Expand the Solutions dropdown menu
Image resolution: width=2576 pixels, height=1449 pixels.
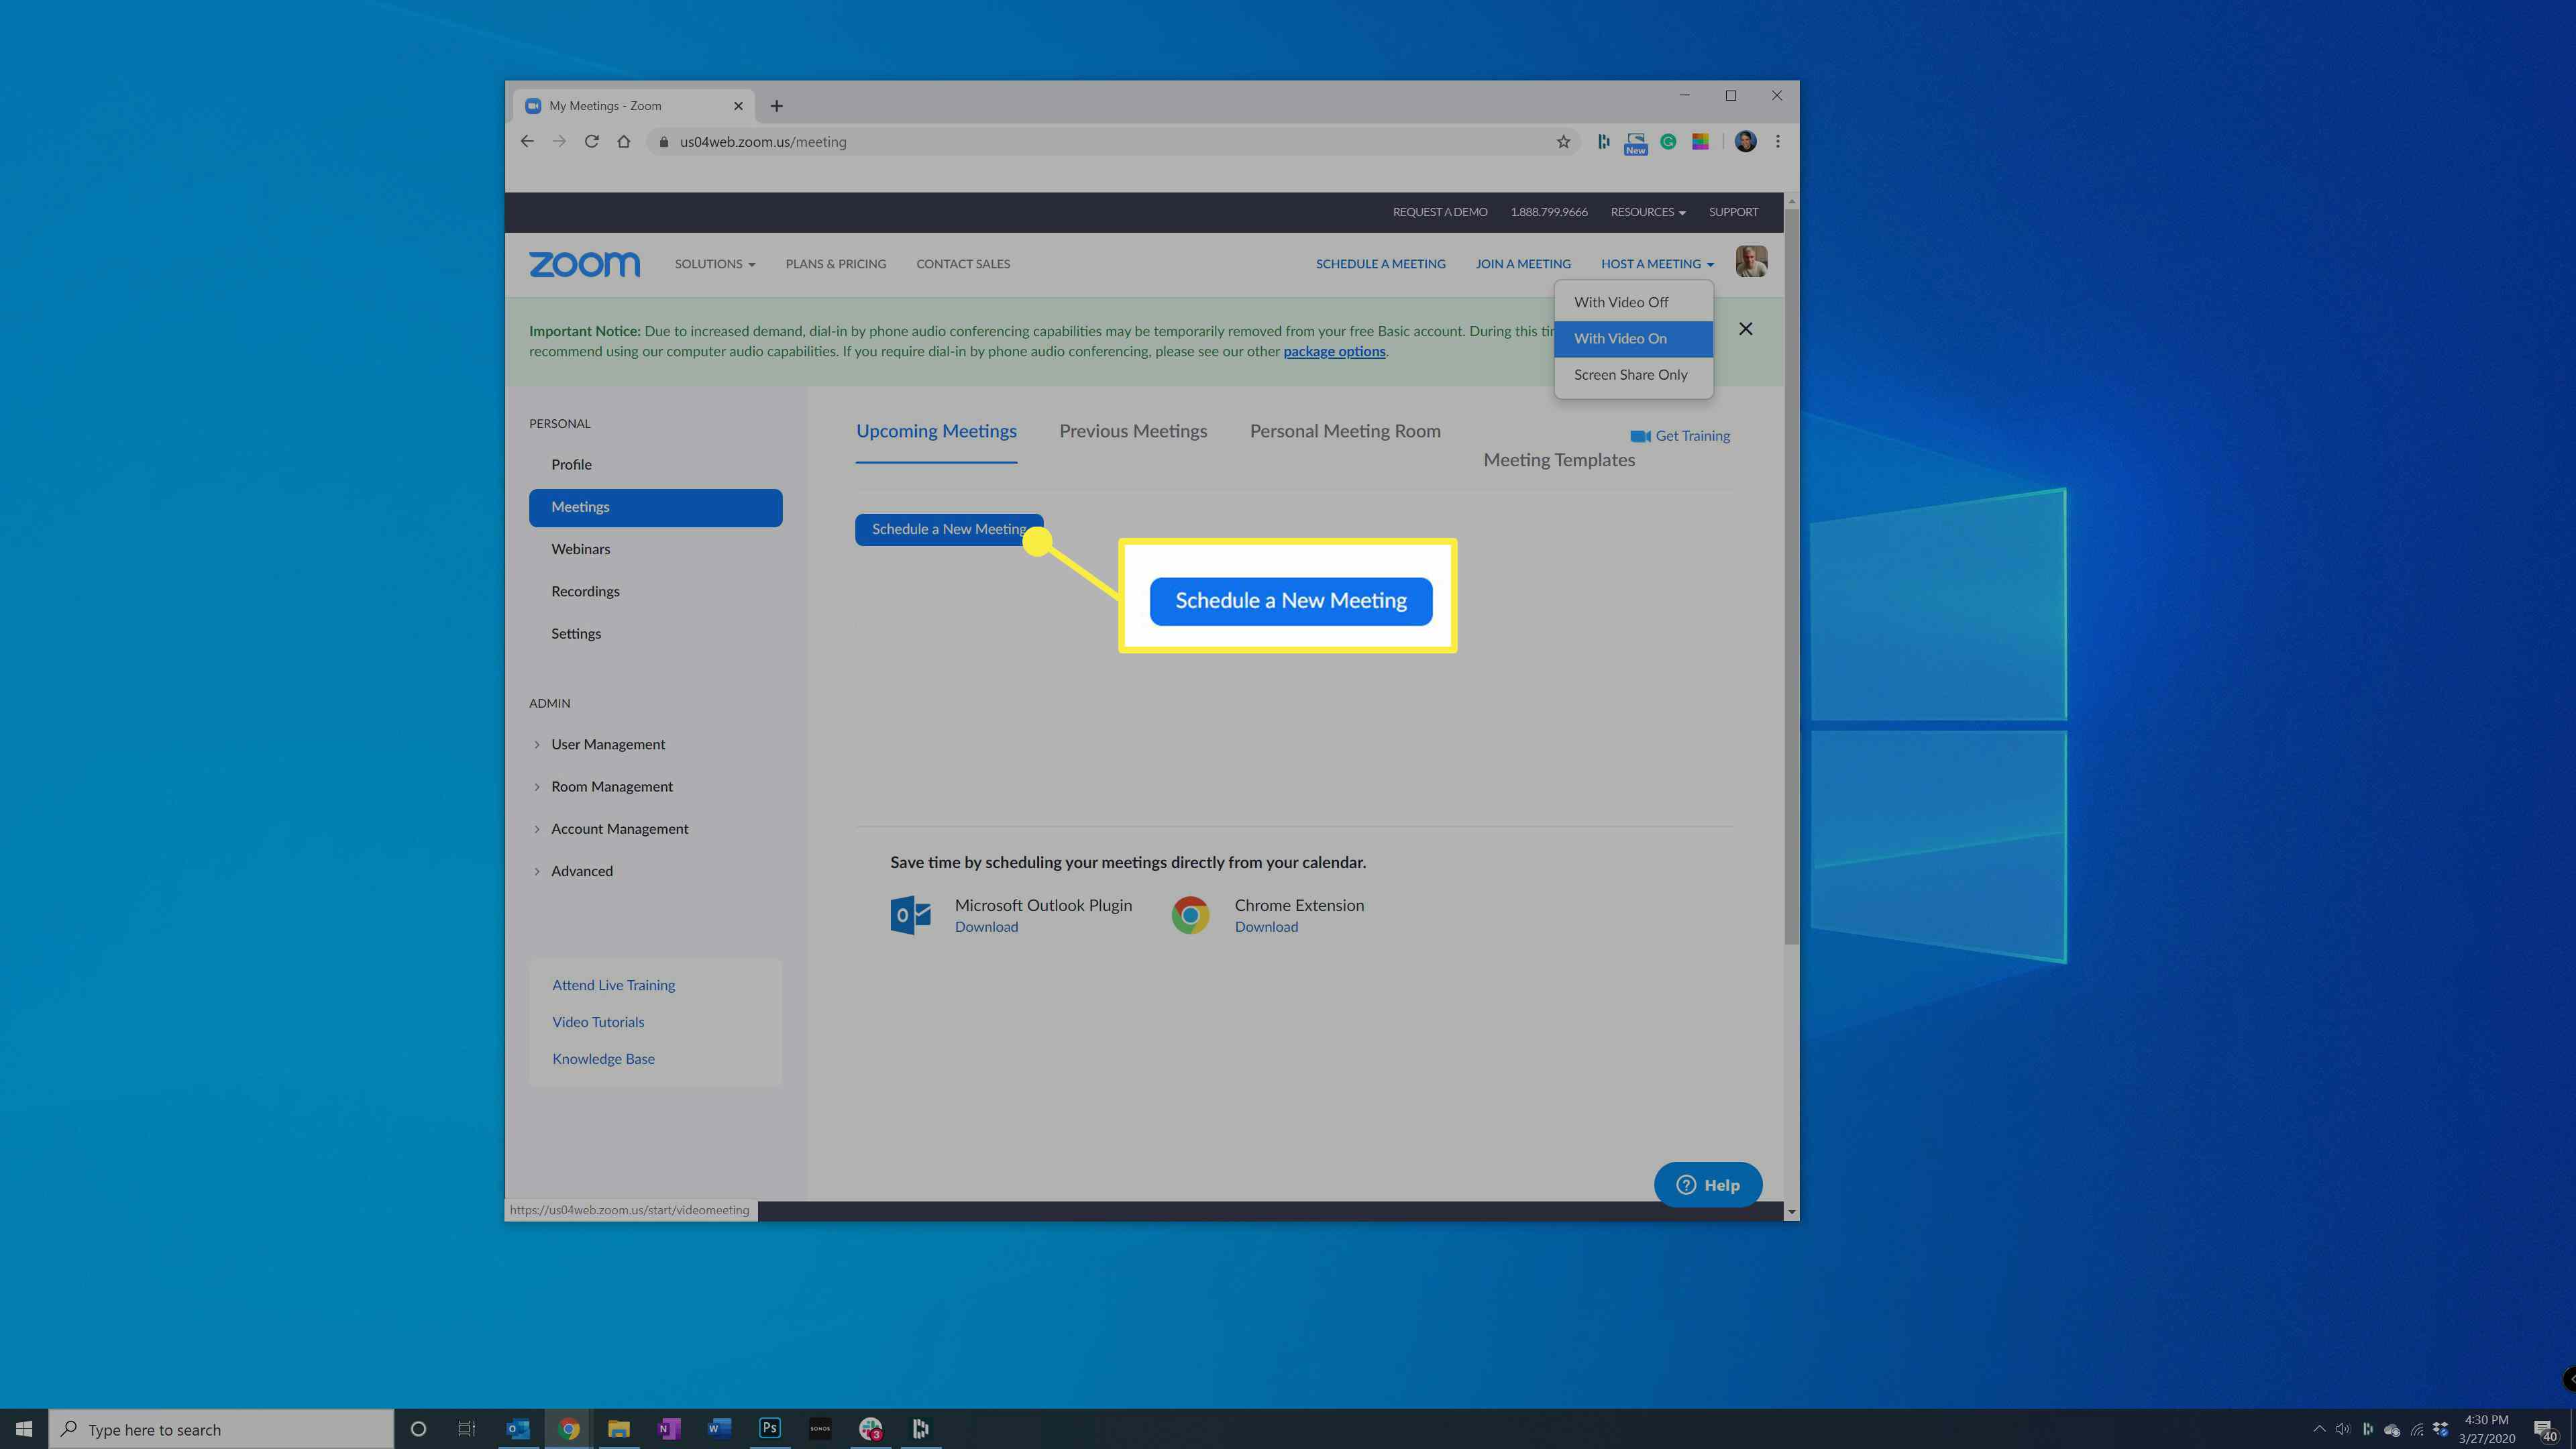tap(714, 264)
